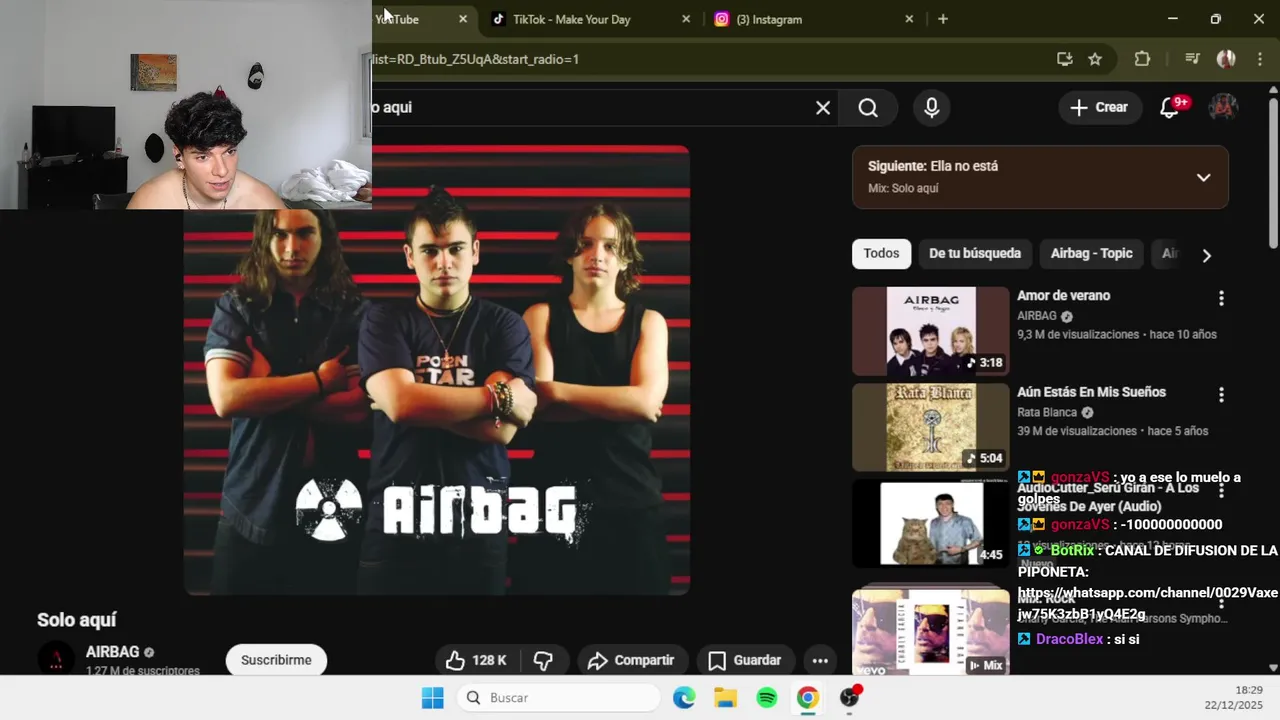This screenshot has width=1280, height=720.
Task: Open the Windows Start menu
Action: [x=432, y=698]
